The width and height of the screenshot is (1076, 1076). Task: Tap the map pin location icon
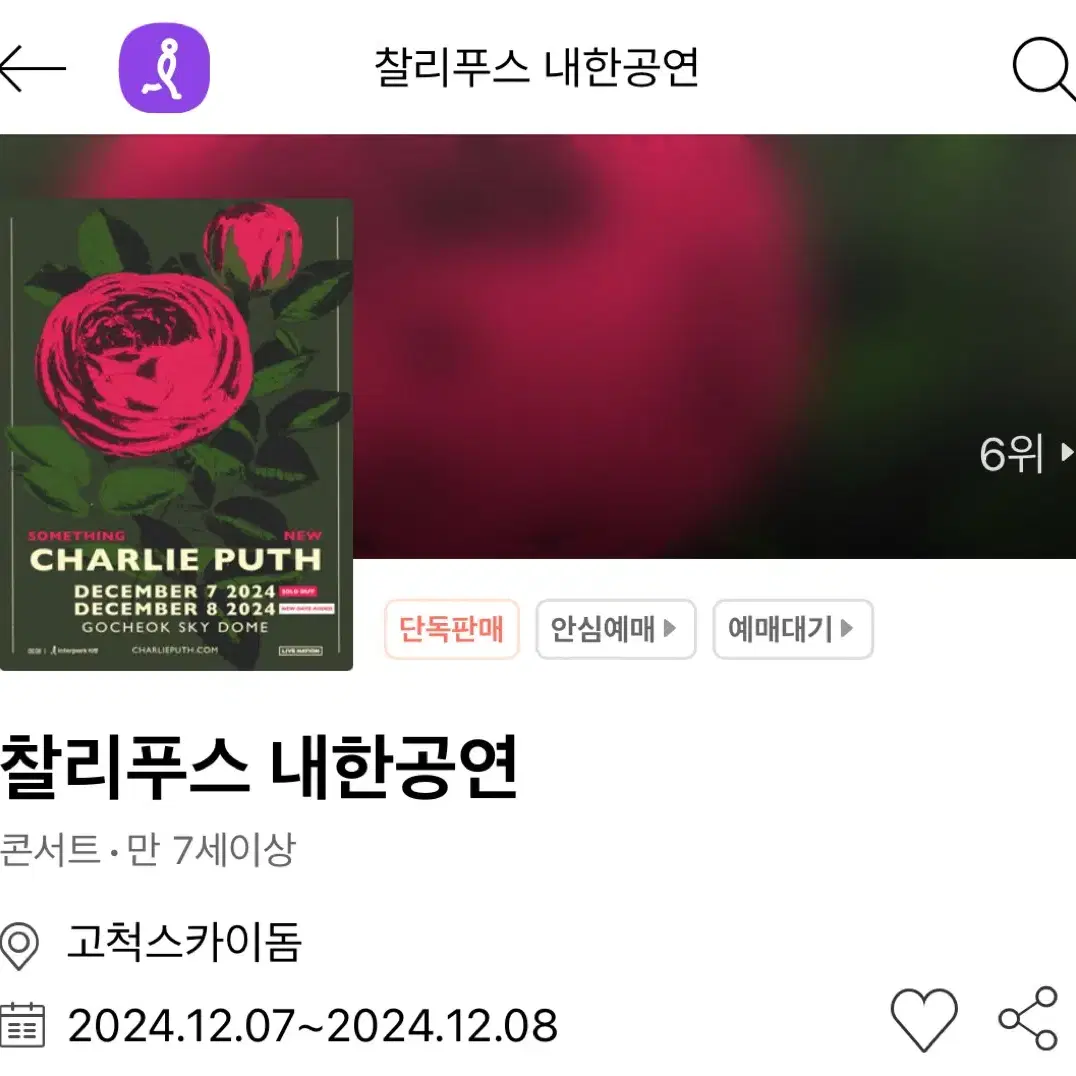pos(19,946)
